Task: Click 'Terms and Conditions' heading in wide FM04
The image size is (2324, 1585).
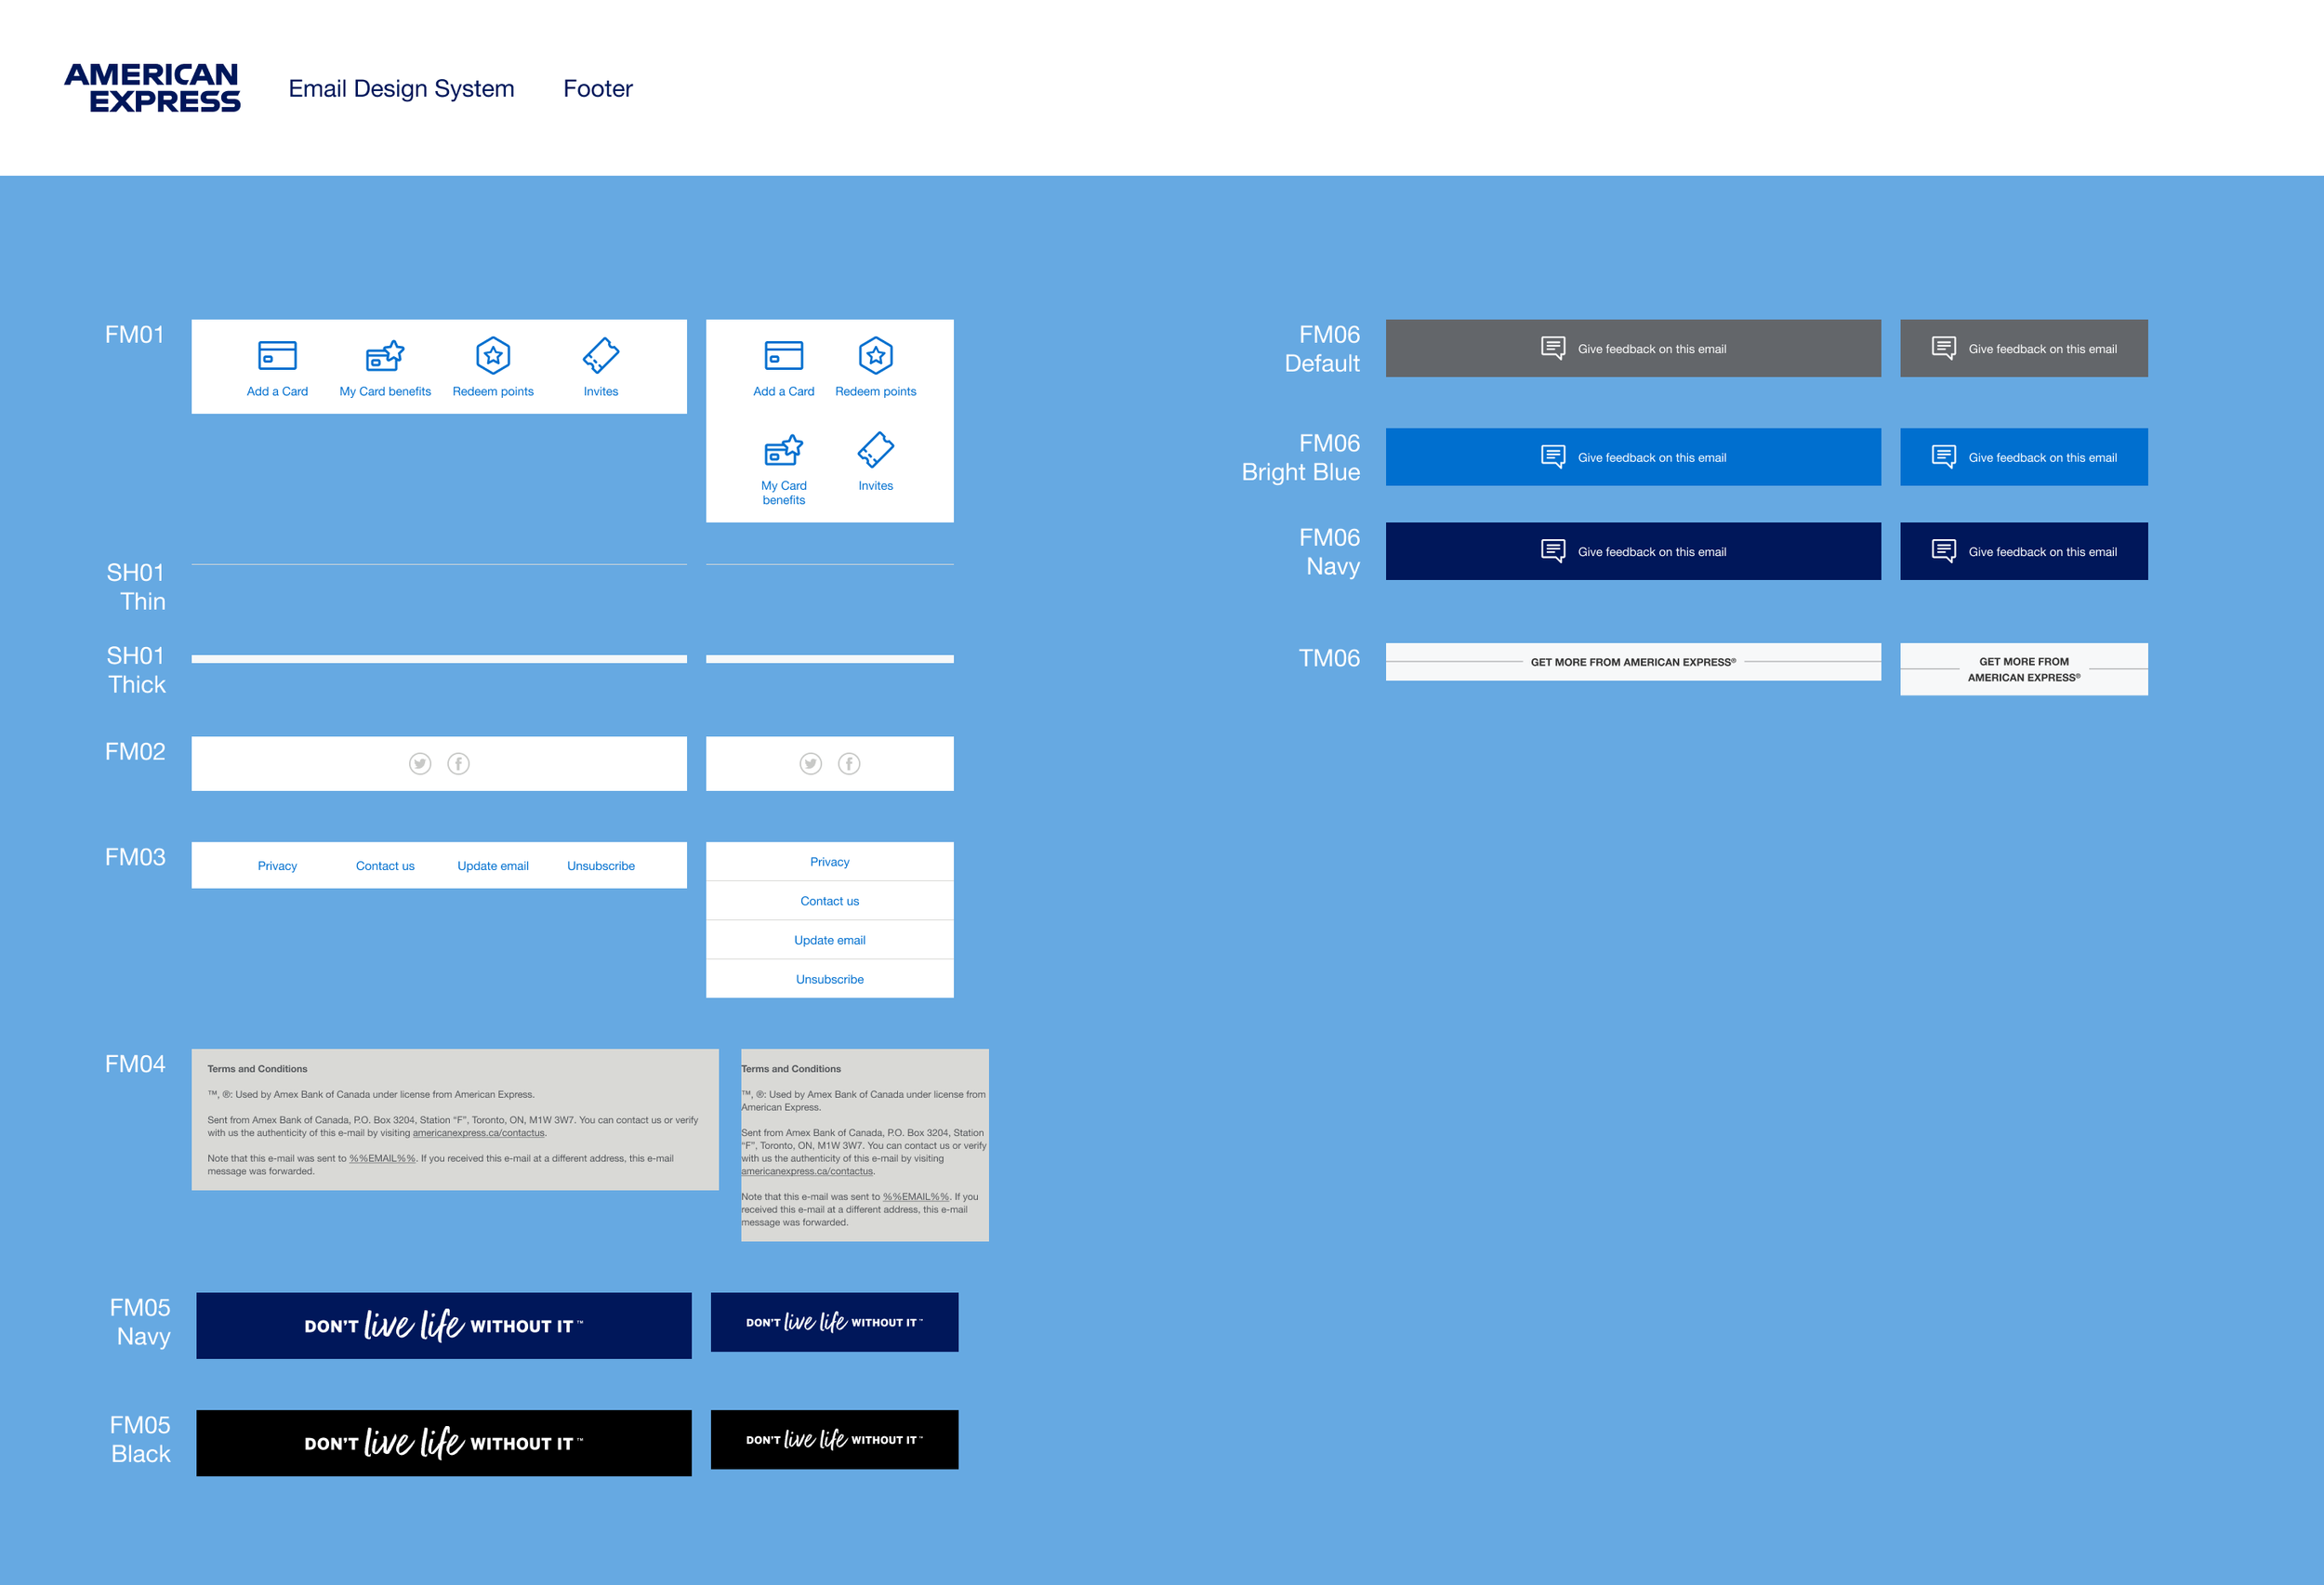Action: [257, 1069]
